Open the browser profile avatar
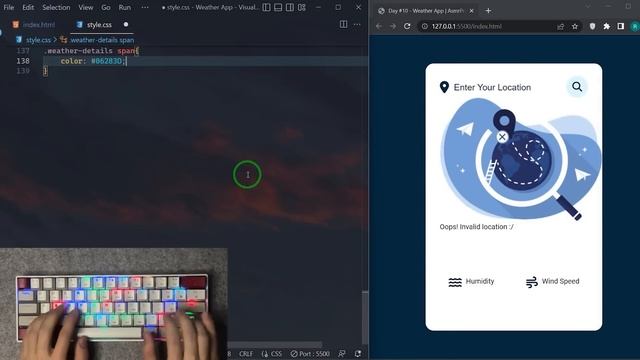Image resolution: width=640 pixels, height=360 pixels. tap(635, 26)
